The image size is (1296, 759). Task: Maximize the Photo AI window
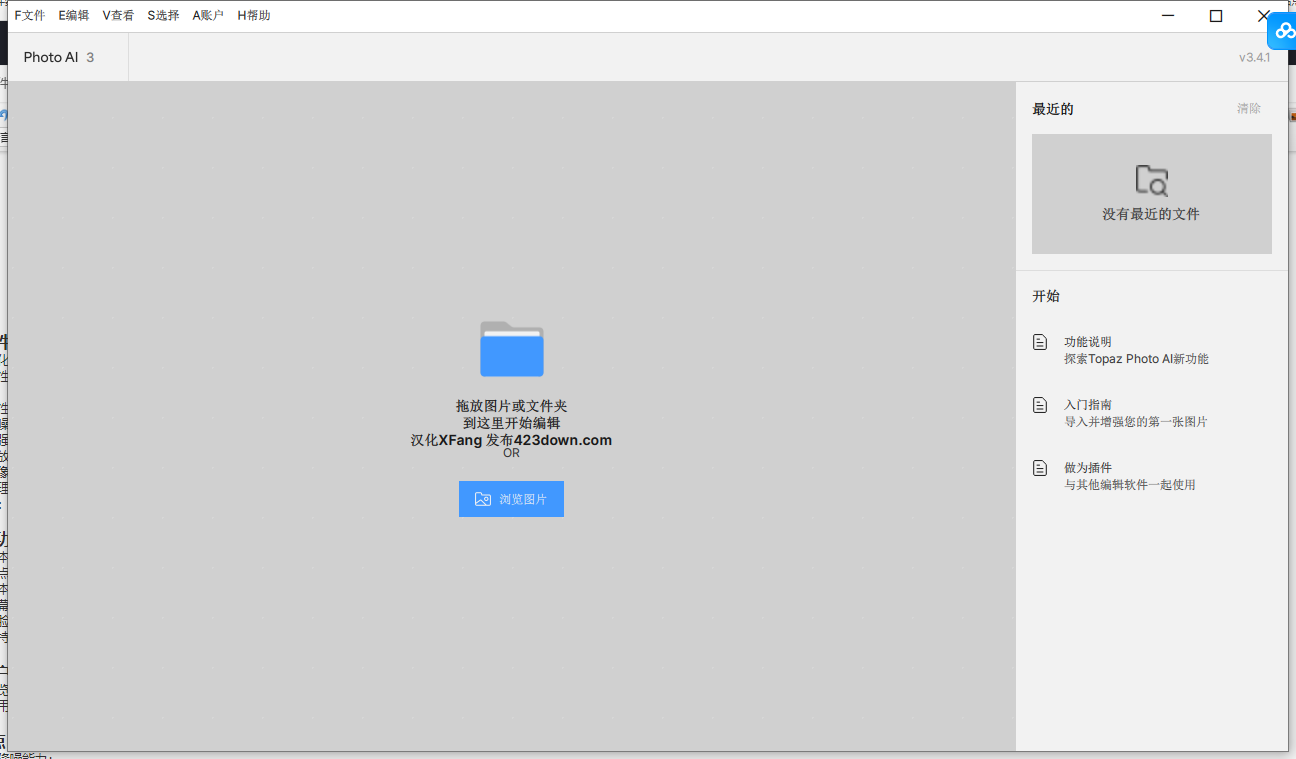click(x=1215, y=15)
